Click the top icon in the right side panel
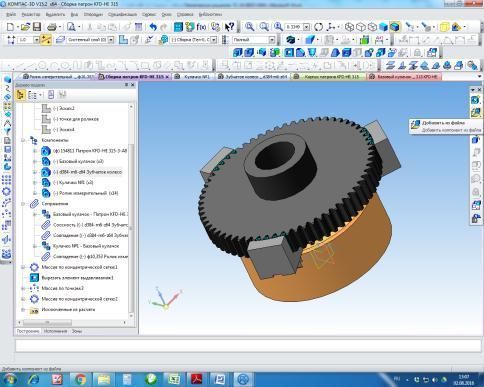484x387 pixels. (x=476, y=100)
